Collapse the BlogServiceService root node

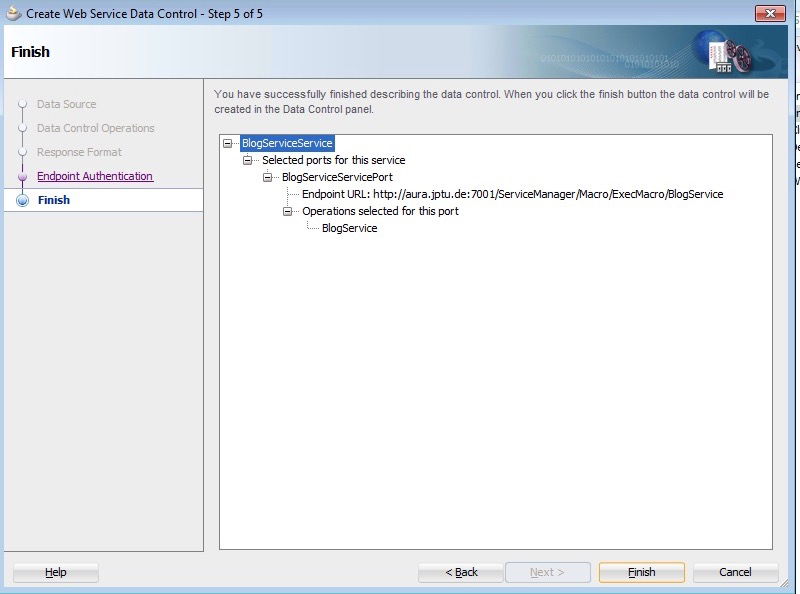click(228, 144)
